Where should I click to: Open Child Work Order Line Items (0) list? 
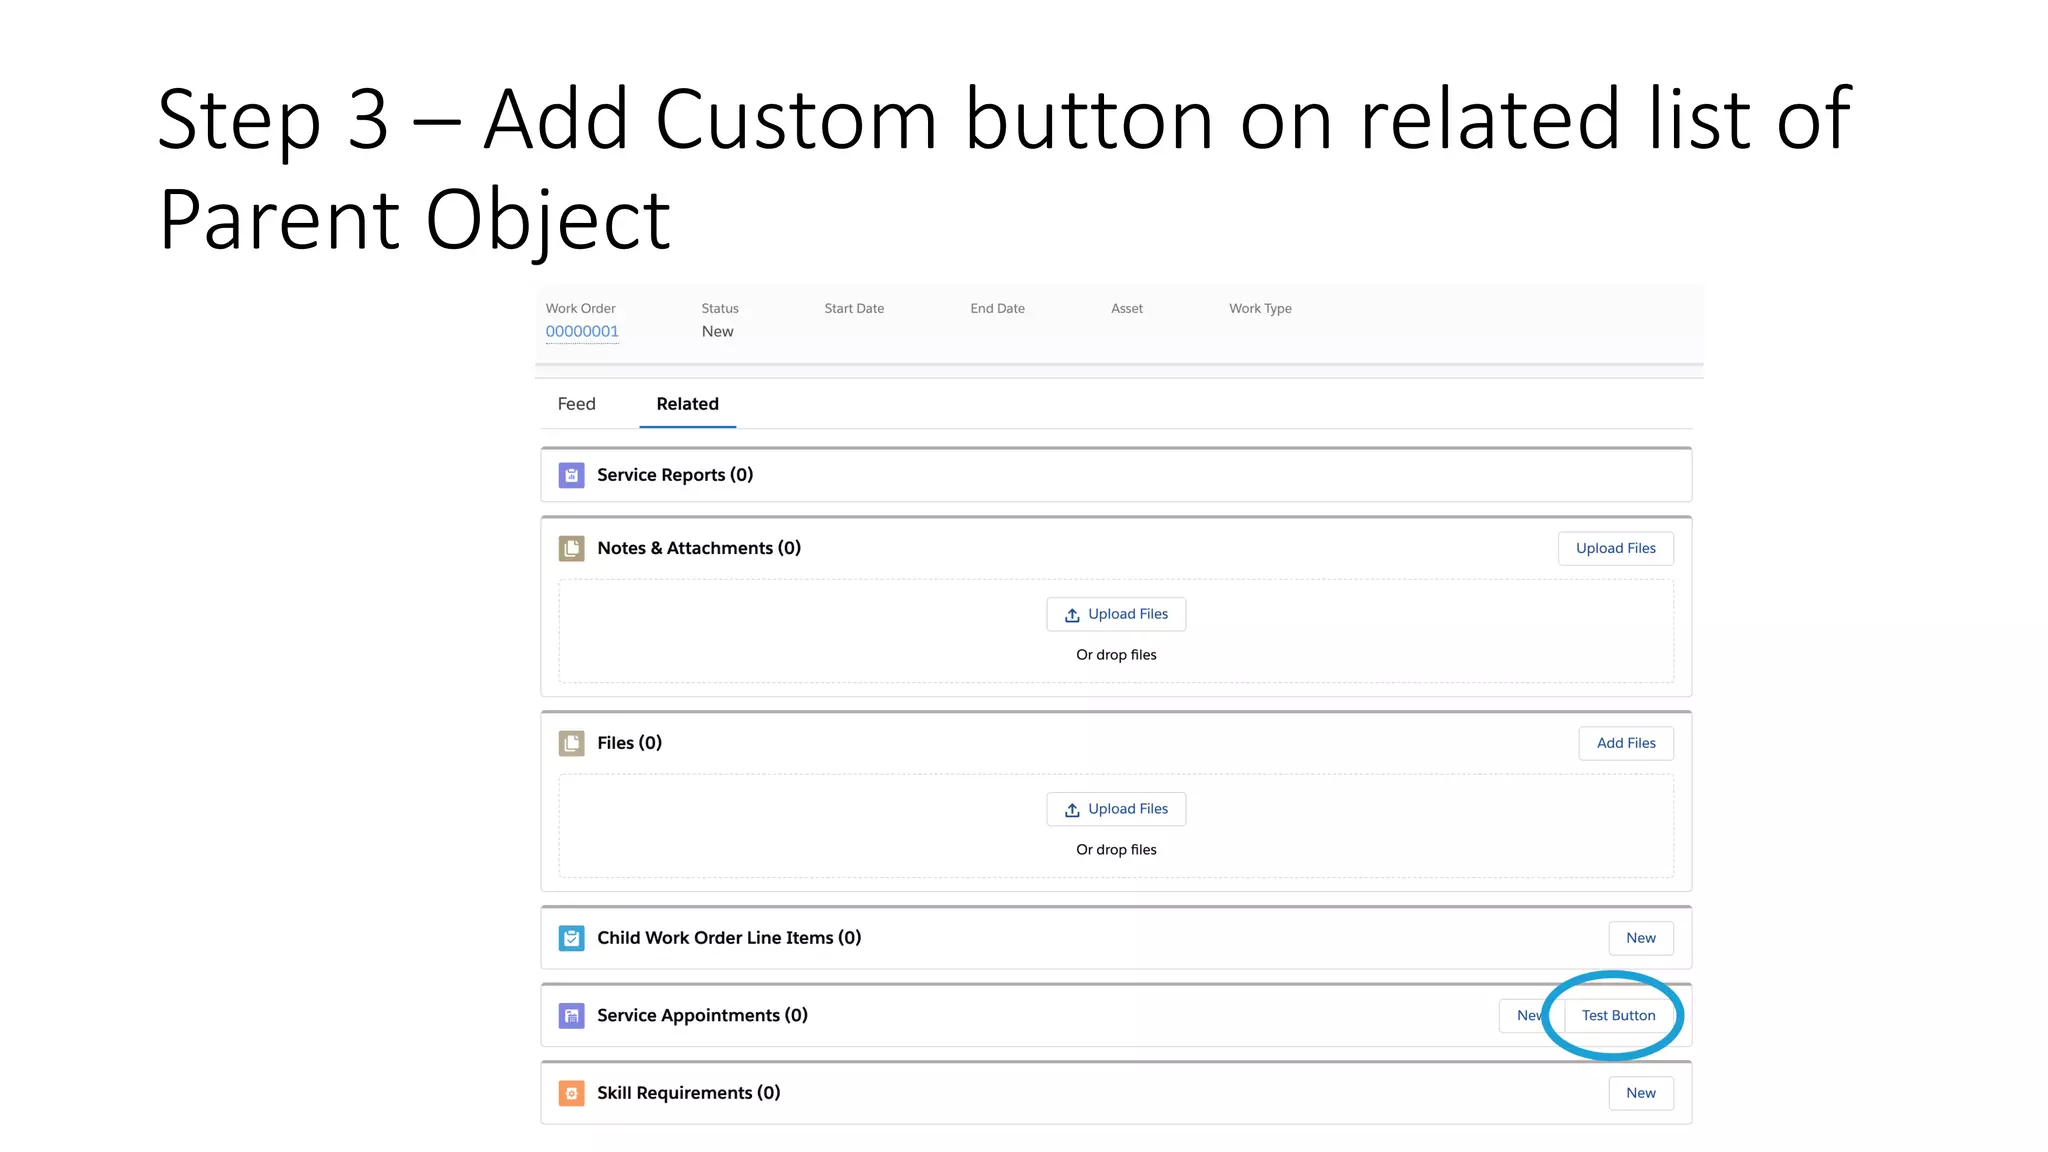click(729, 938)
